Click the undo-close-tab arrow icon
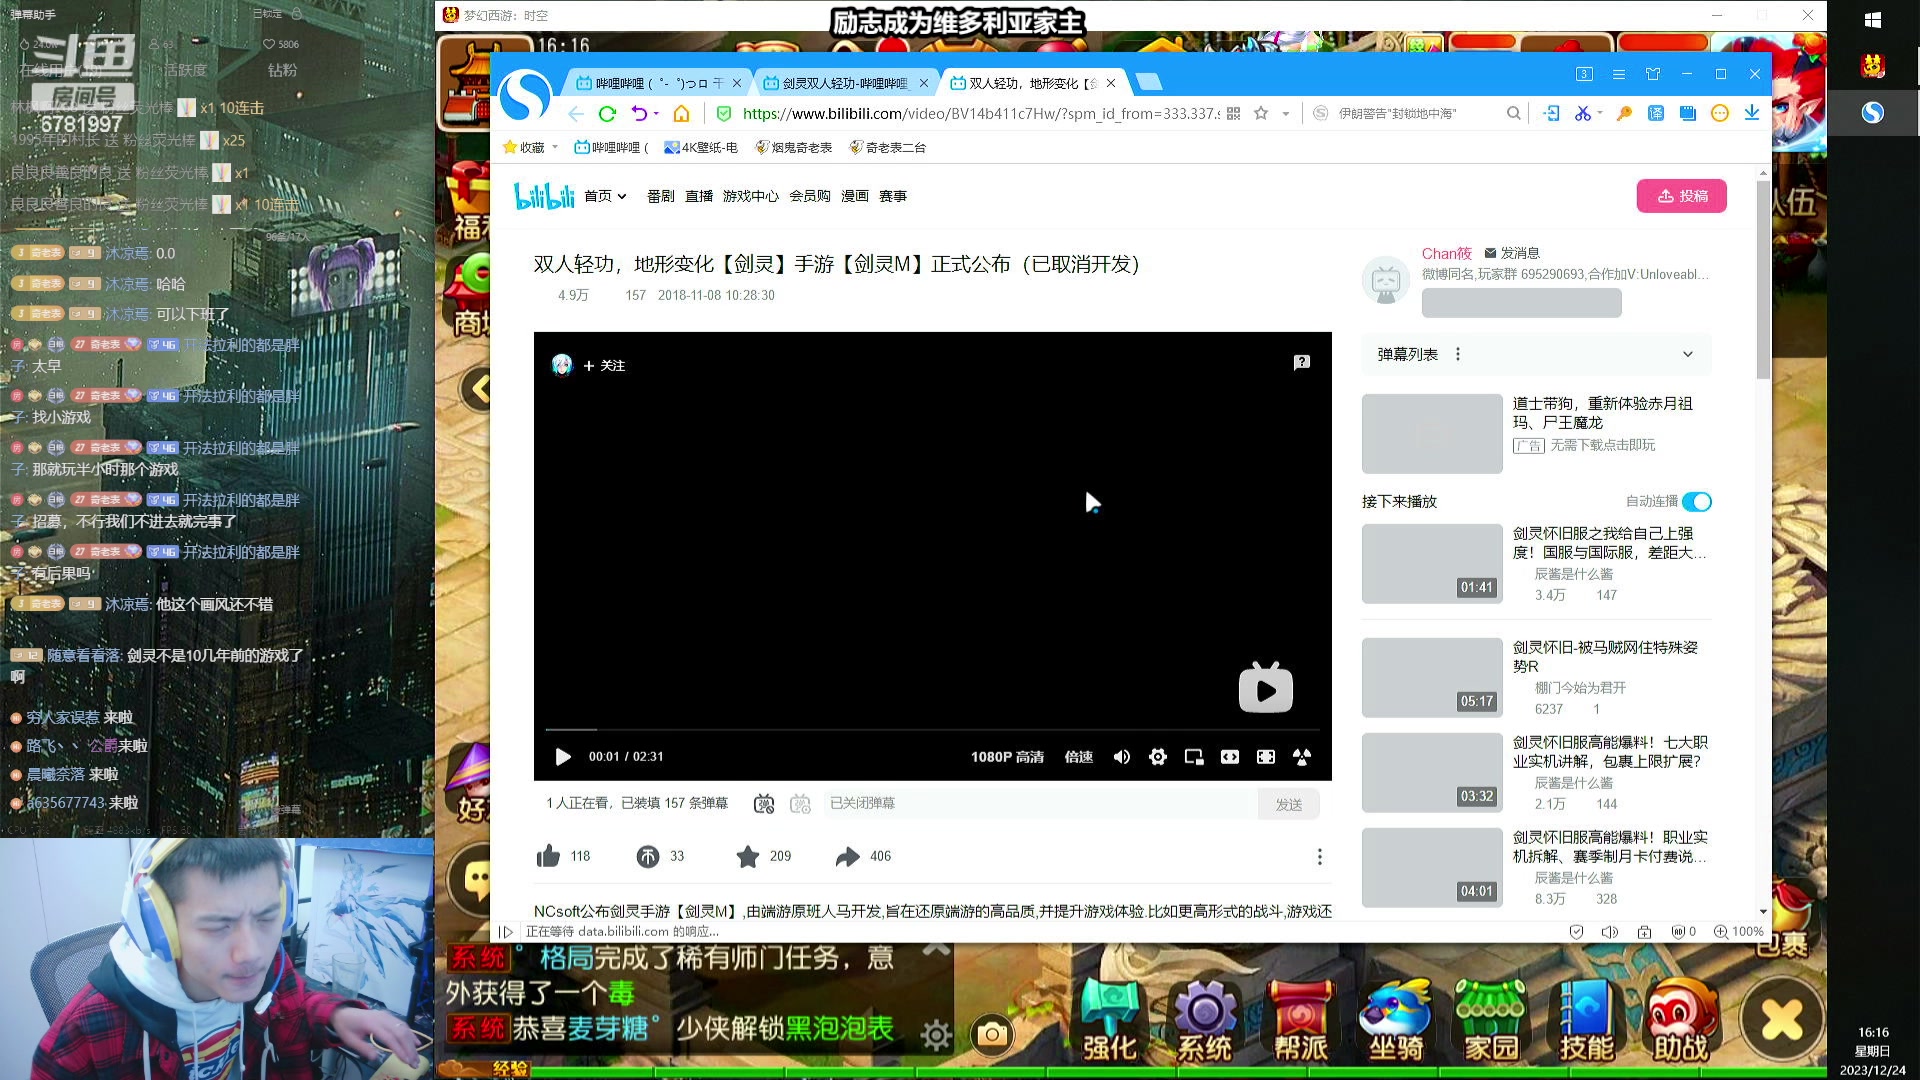The width and height of the screenshot is (1920, 1080). [640, 114]
